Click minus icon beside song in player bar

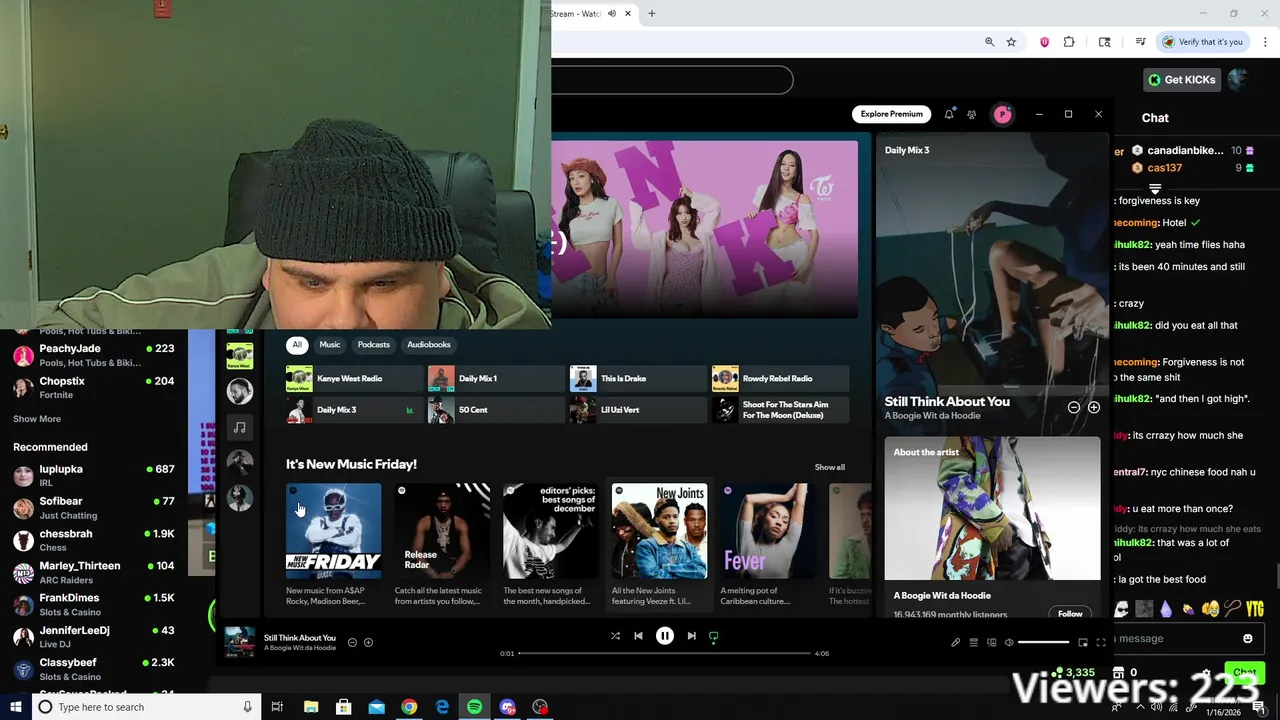pyautogui.click(x=352, y=642)
